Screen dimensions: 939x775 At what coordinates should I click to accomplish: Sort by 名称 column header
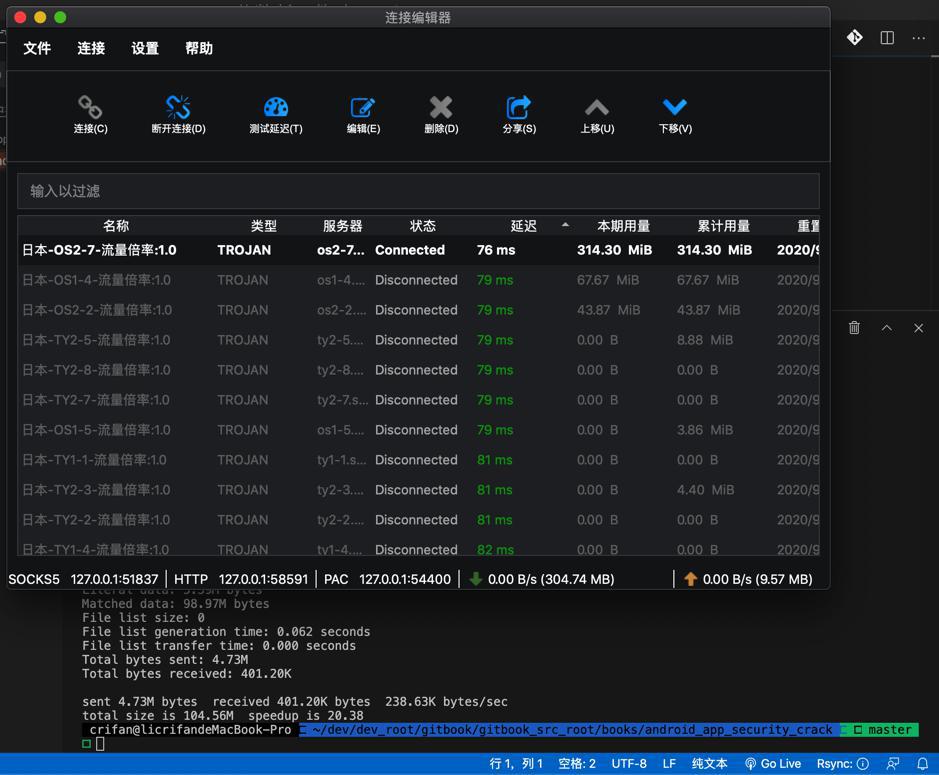pyautogui.click(x=116, y=226)
